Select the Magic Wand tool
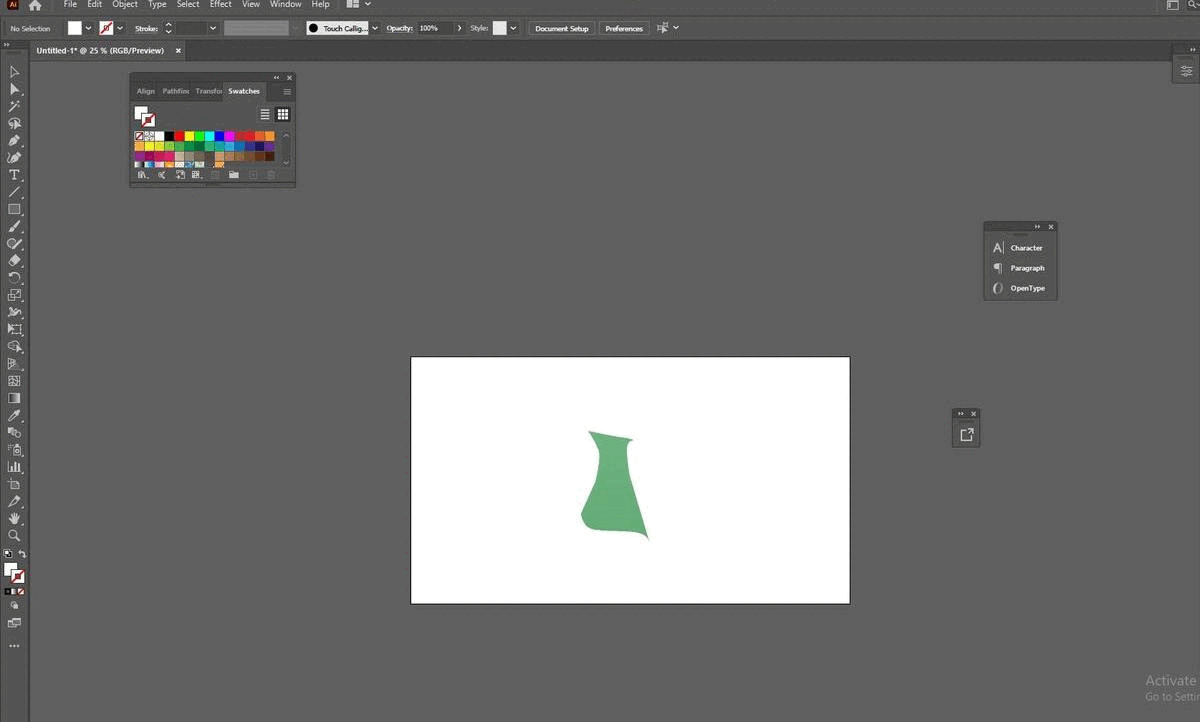 (x=14, y=106)
